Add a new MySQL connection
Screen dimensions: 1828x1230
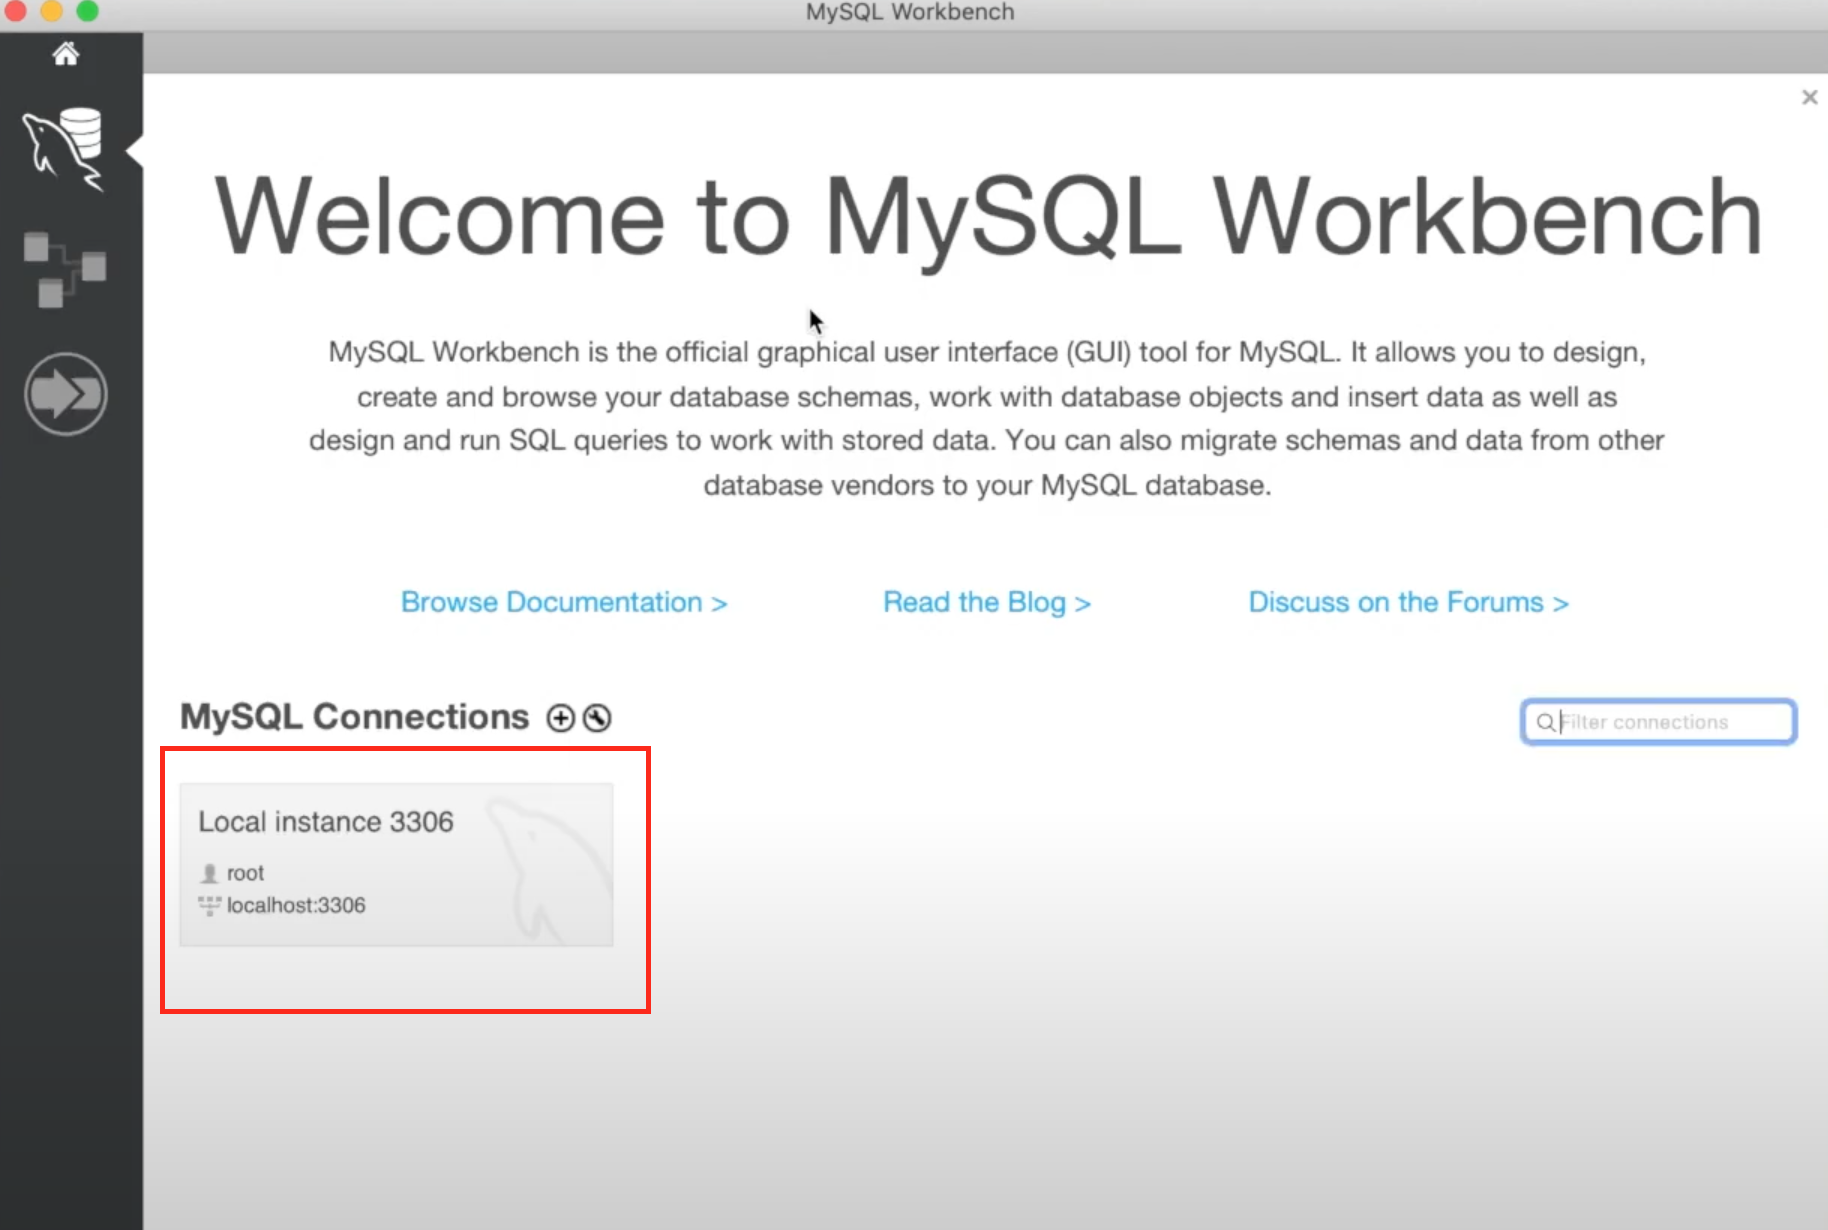(x=561, y=718)
